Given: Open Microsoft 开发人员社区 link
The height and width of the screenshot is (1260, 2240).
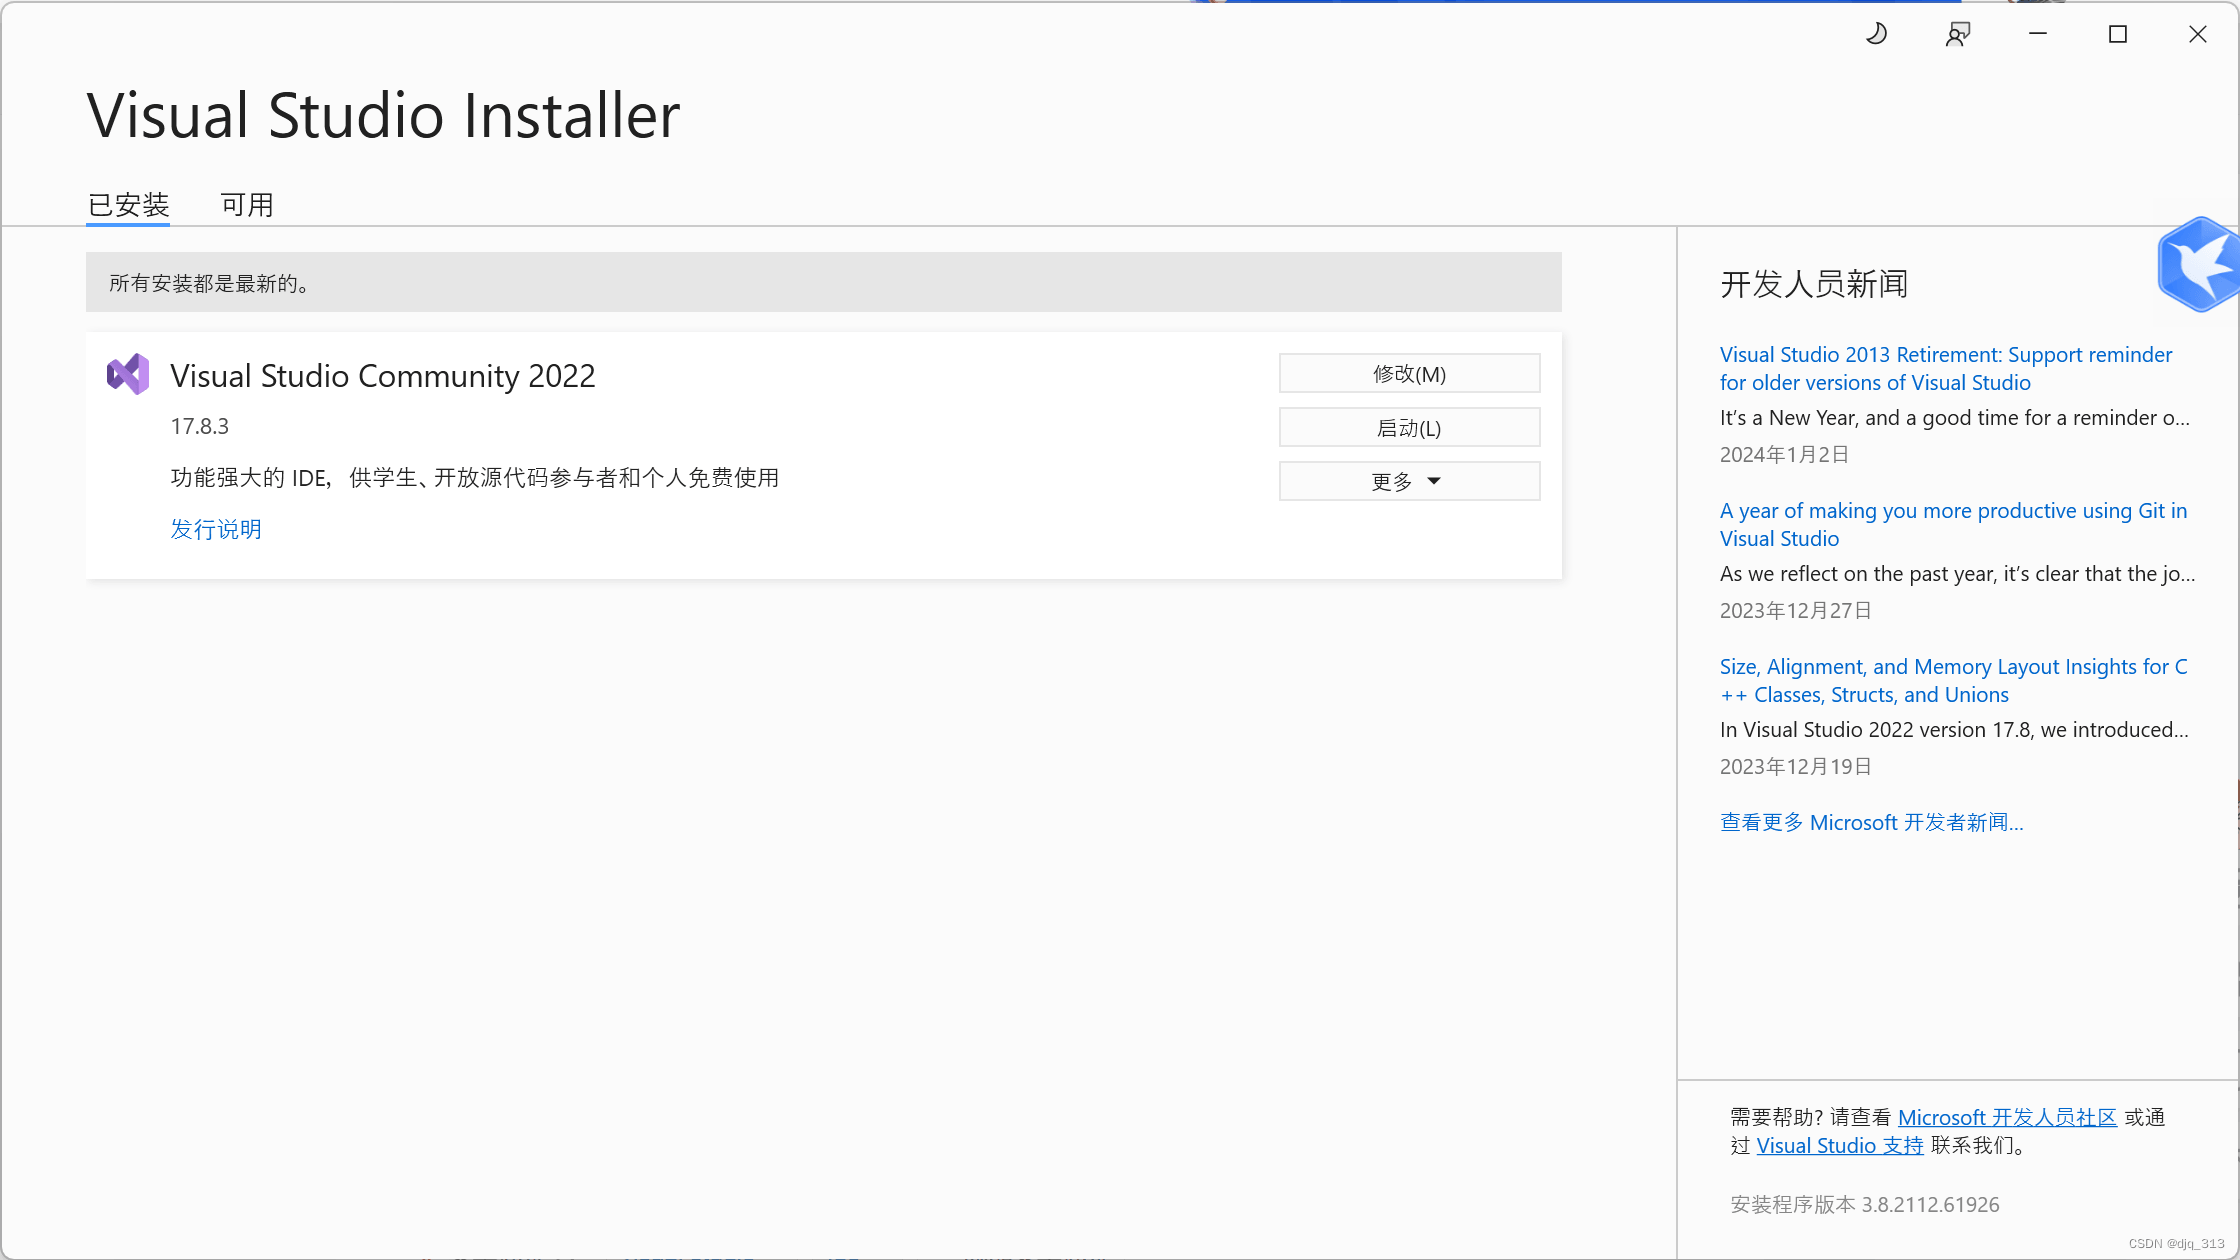Looking at the screenshot, I should [x=2007, y=1117].
